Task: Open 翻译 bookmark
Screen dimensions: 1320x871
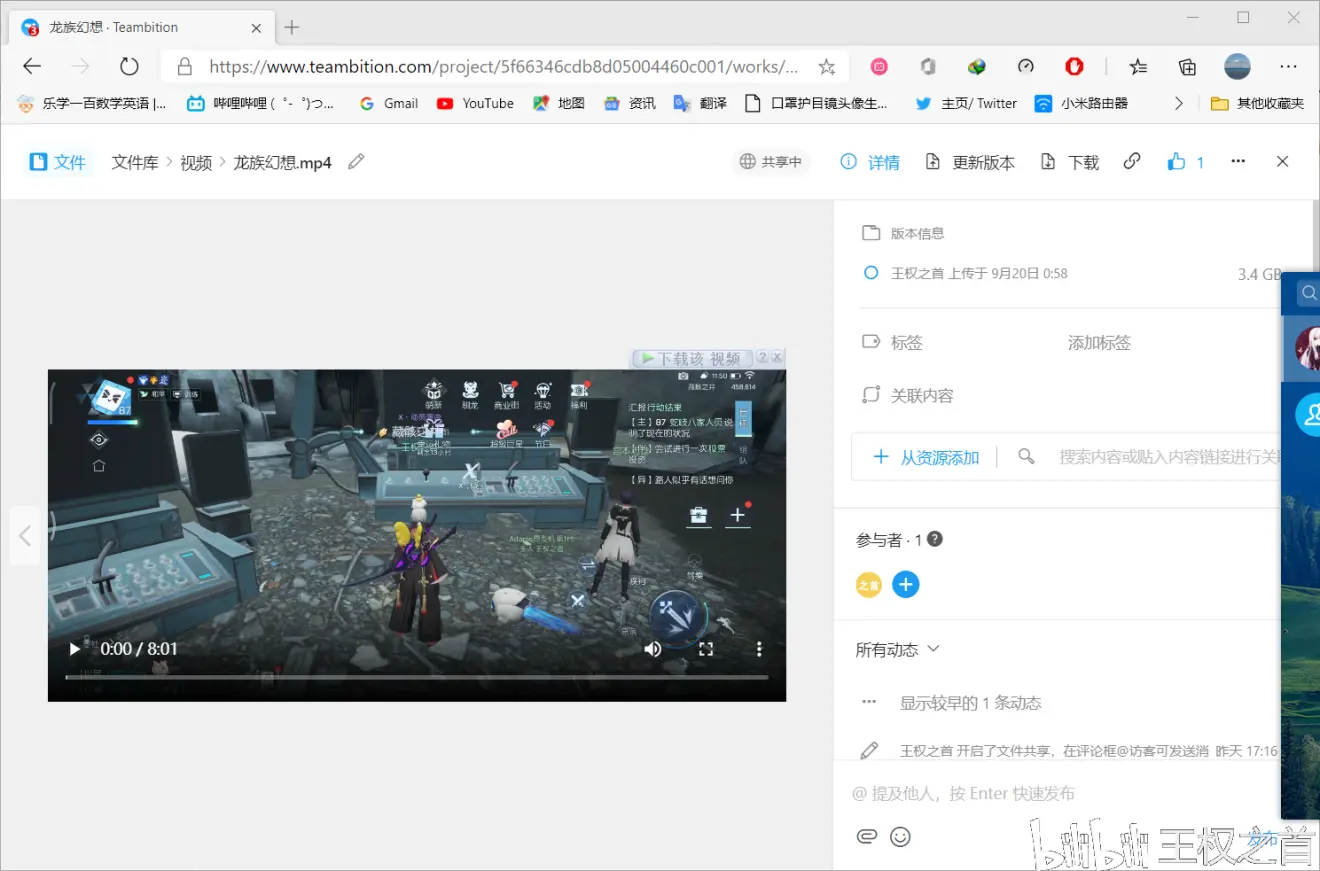Action: click(x=701, y=103)
